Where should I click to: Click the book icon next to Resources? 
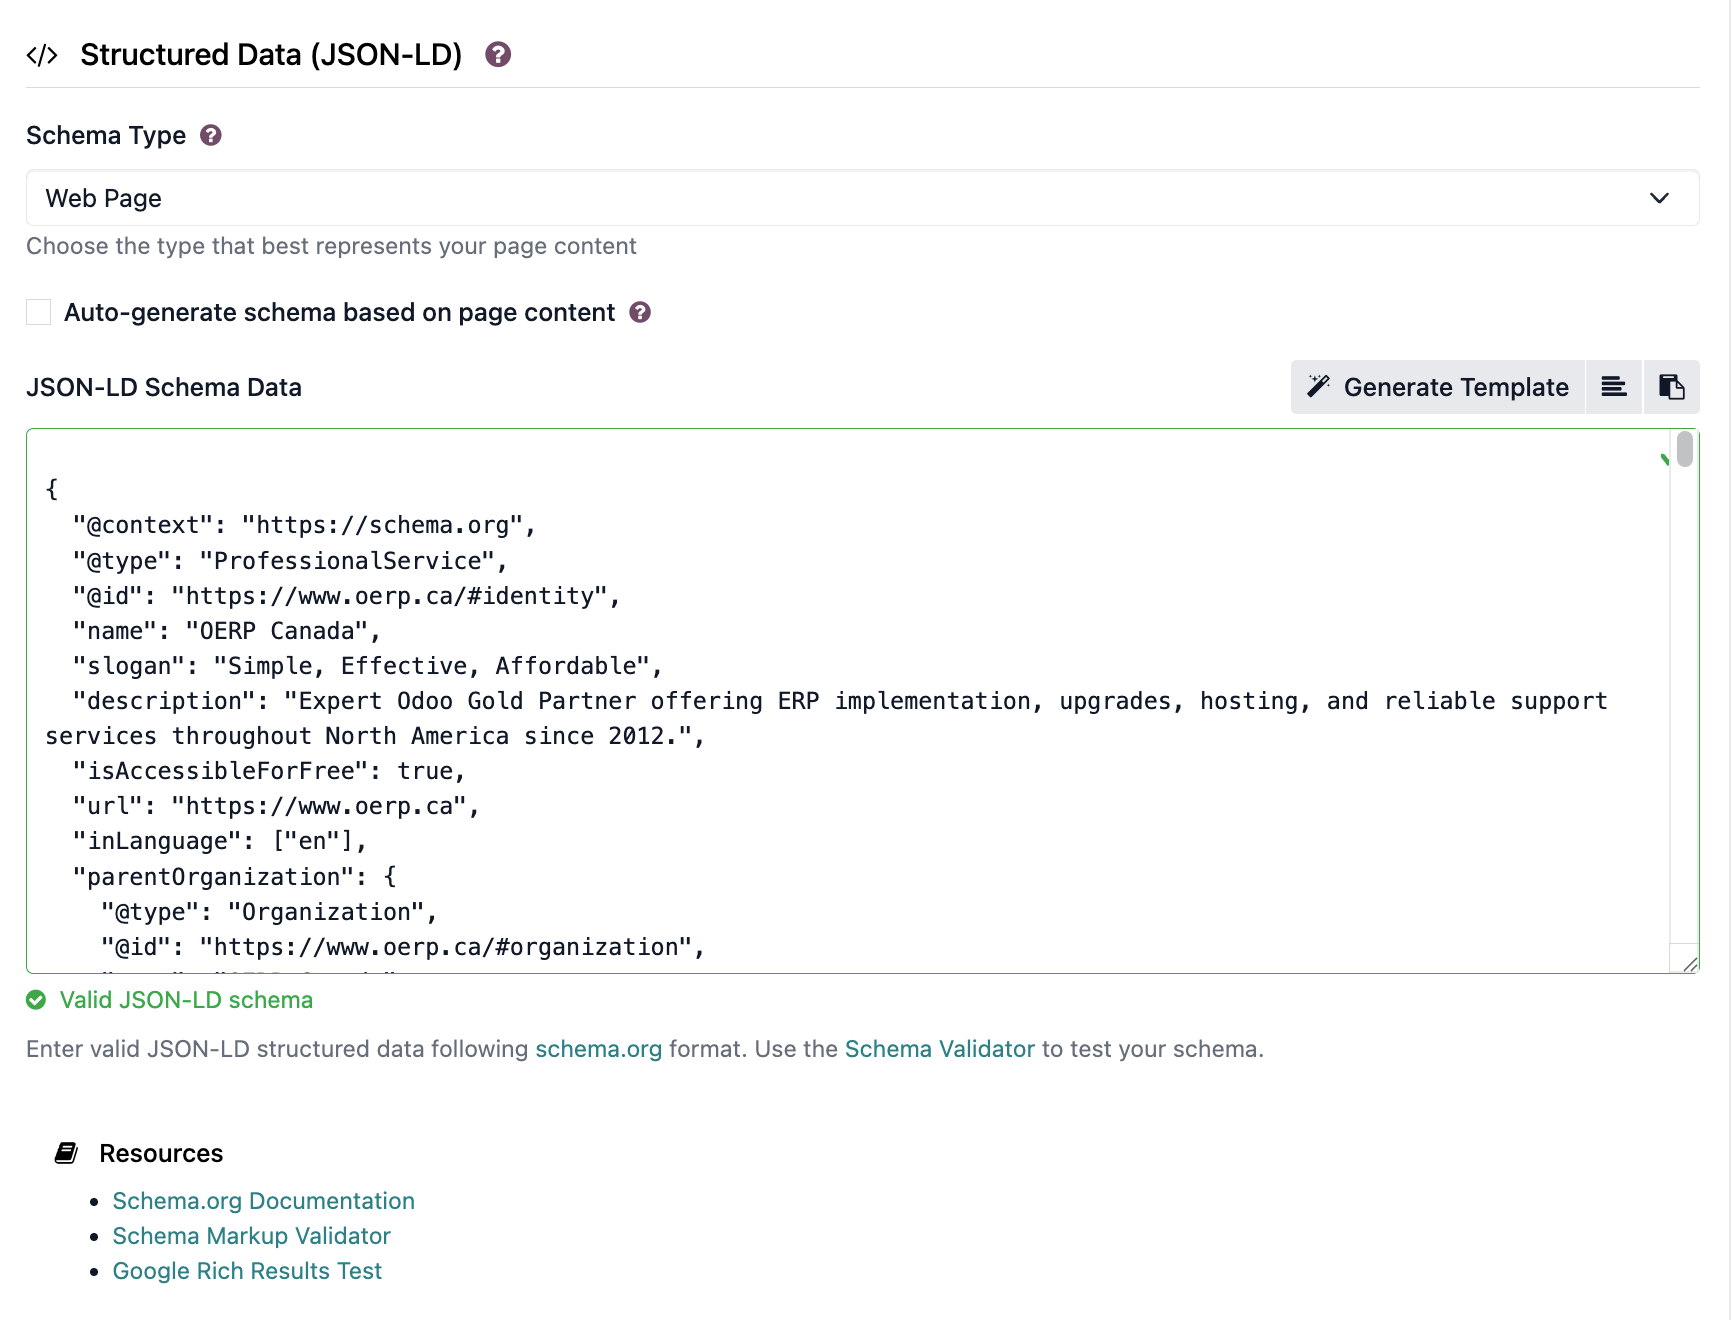(65, 1151)
